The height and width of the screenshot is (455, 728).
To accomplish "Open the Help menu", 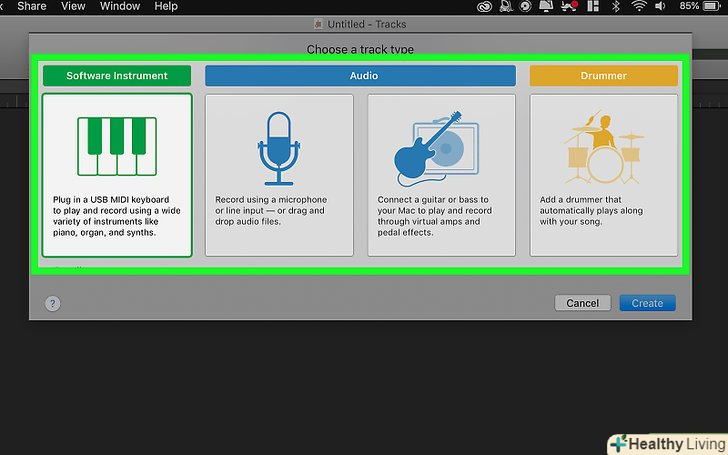I will [166, 6].
